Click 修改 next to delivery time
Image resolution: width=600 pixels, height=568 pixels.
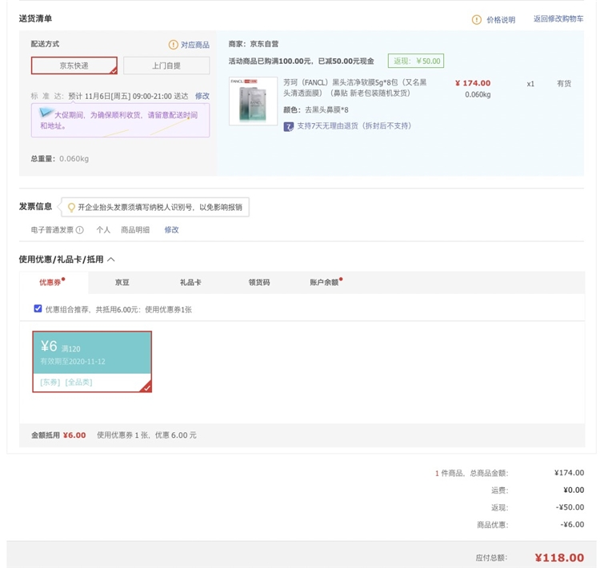point(202,96)
